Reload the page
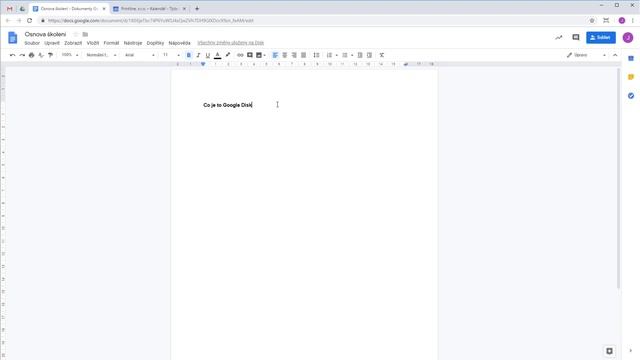Image resolution: width=640 pixels, height=360 pixels. [29, 20]
